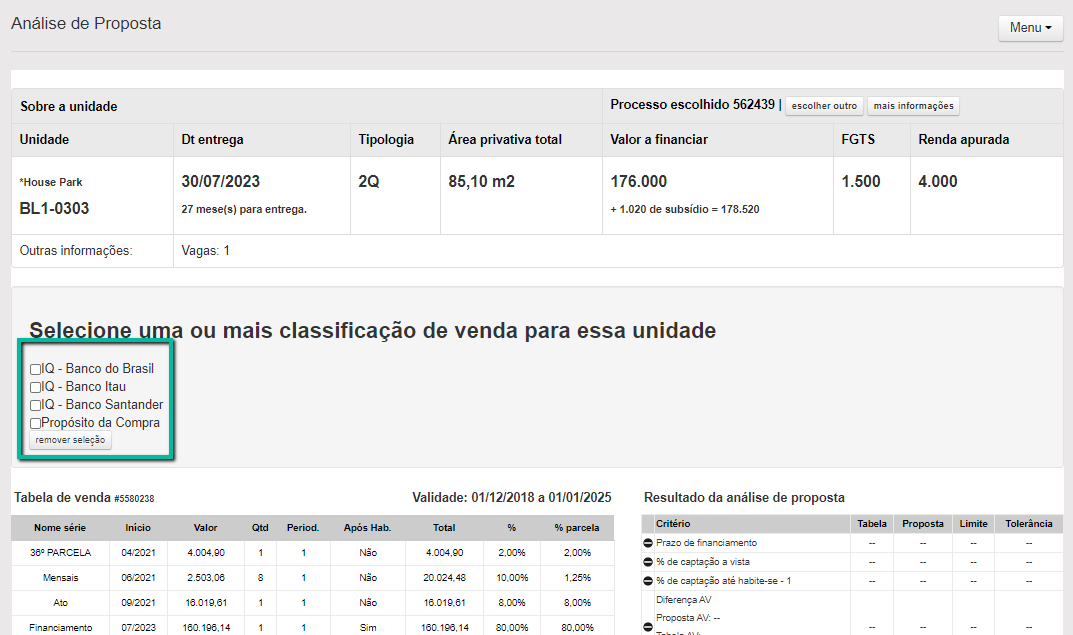This screenshot has height=635, width=1073.
Task: Click the unit code BL1-0303
Action: [55, 209]
